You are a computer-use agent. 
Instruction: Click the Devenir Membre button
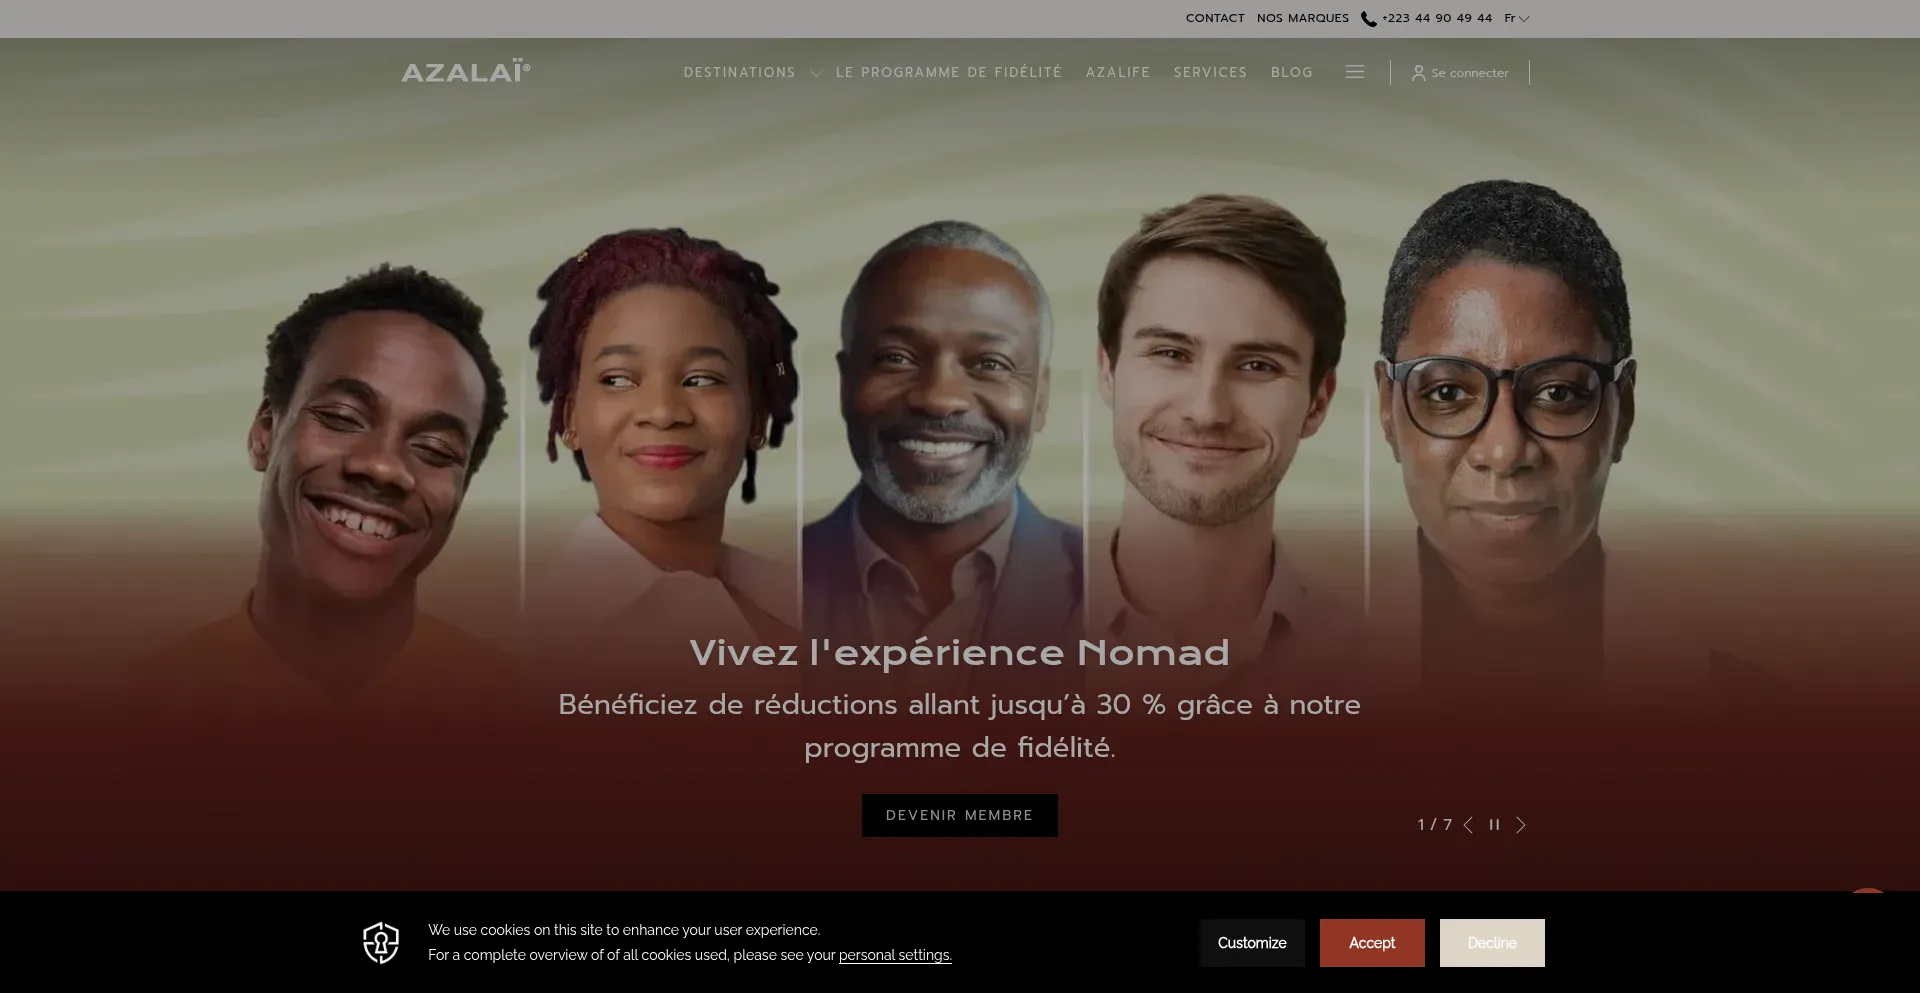(960, 815)
